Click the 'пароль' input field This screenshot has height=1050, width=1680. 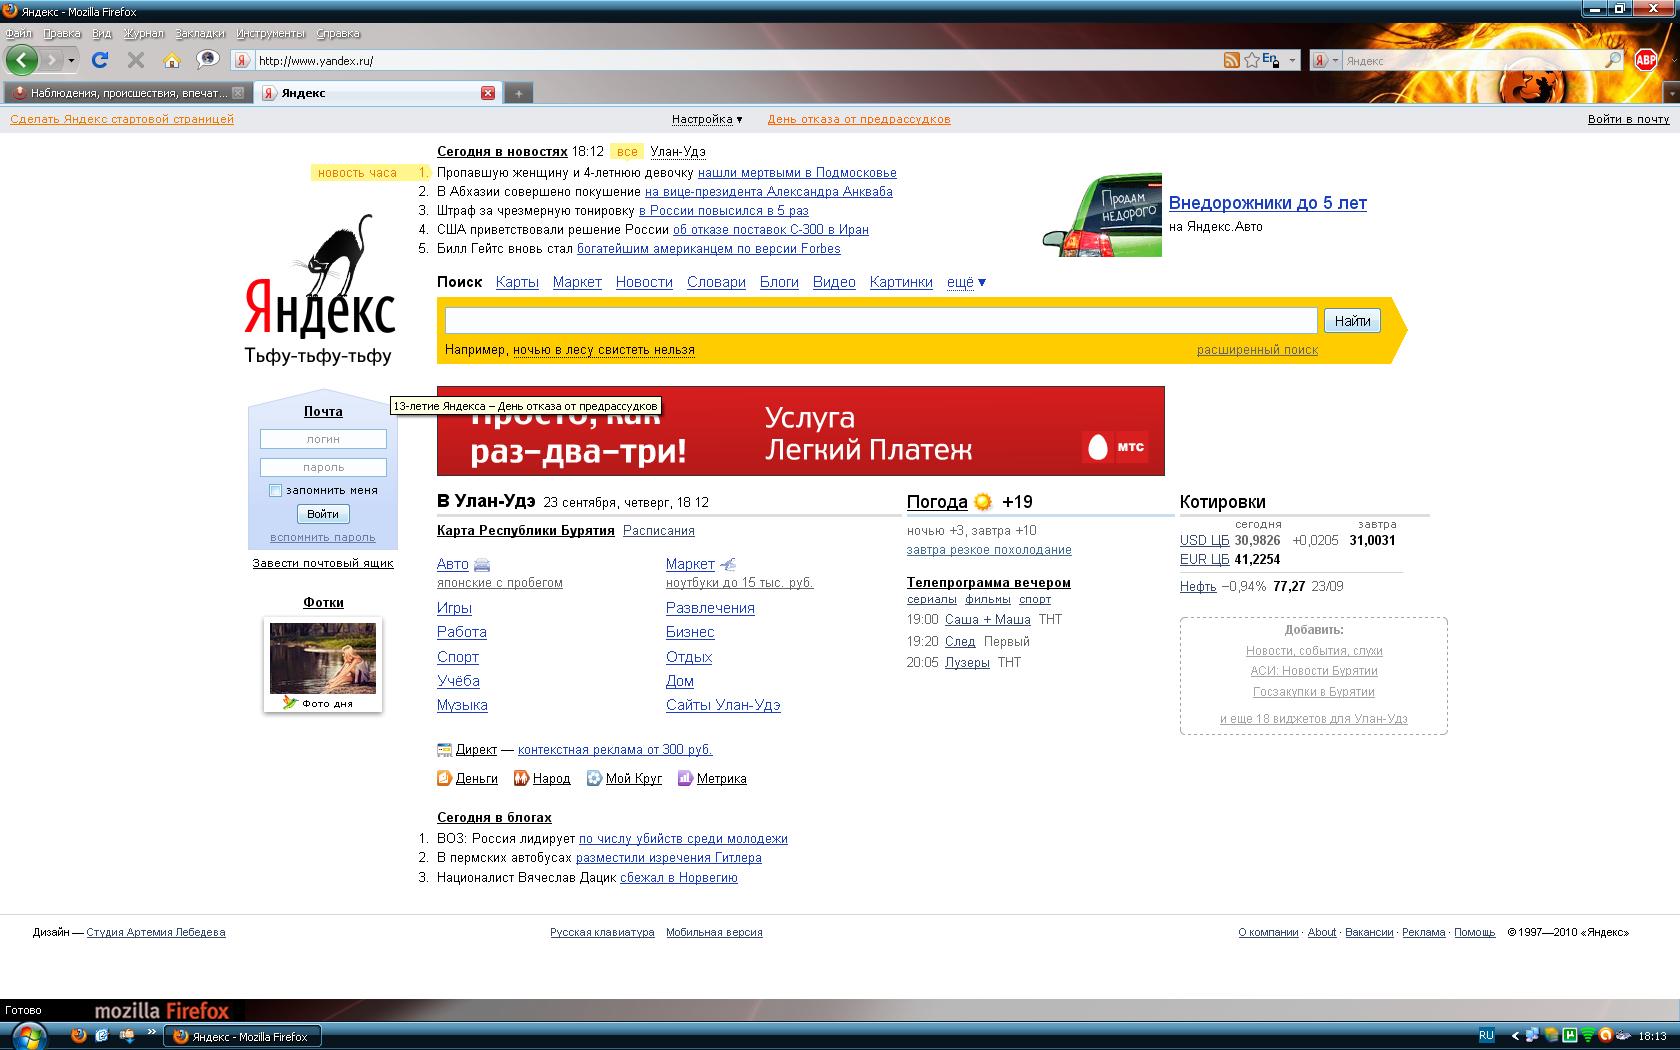click(323, 467)
